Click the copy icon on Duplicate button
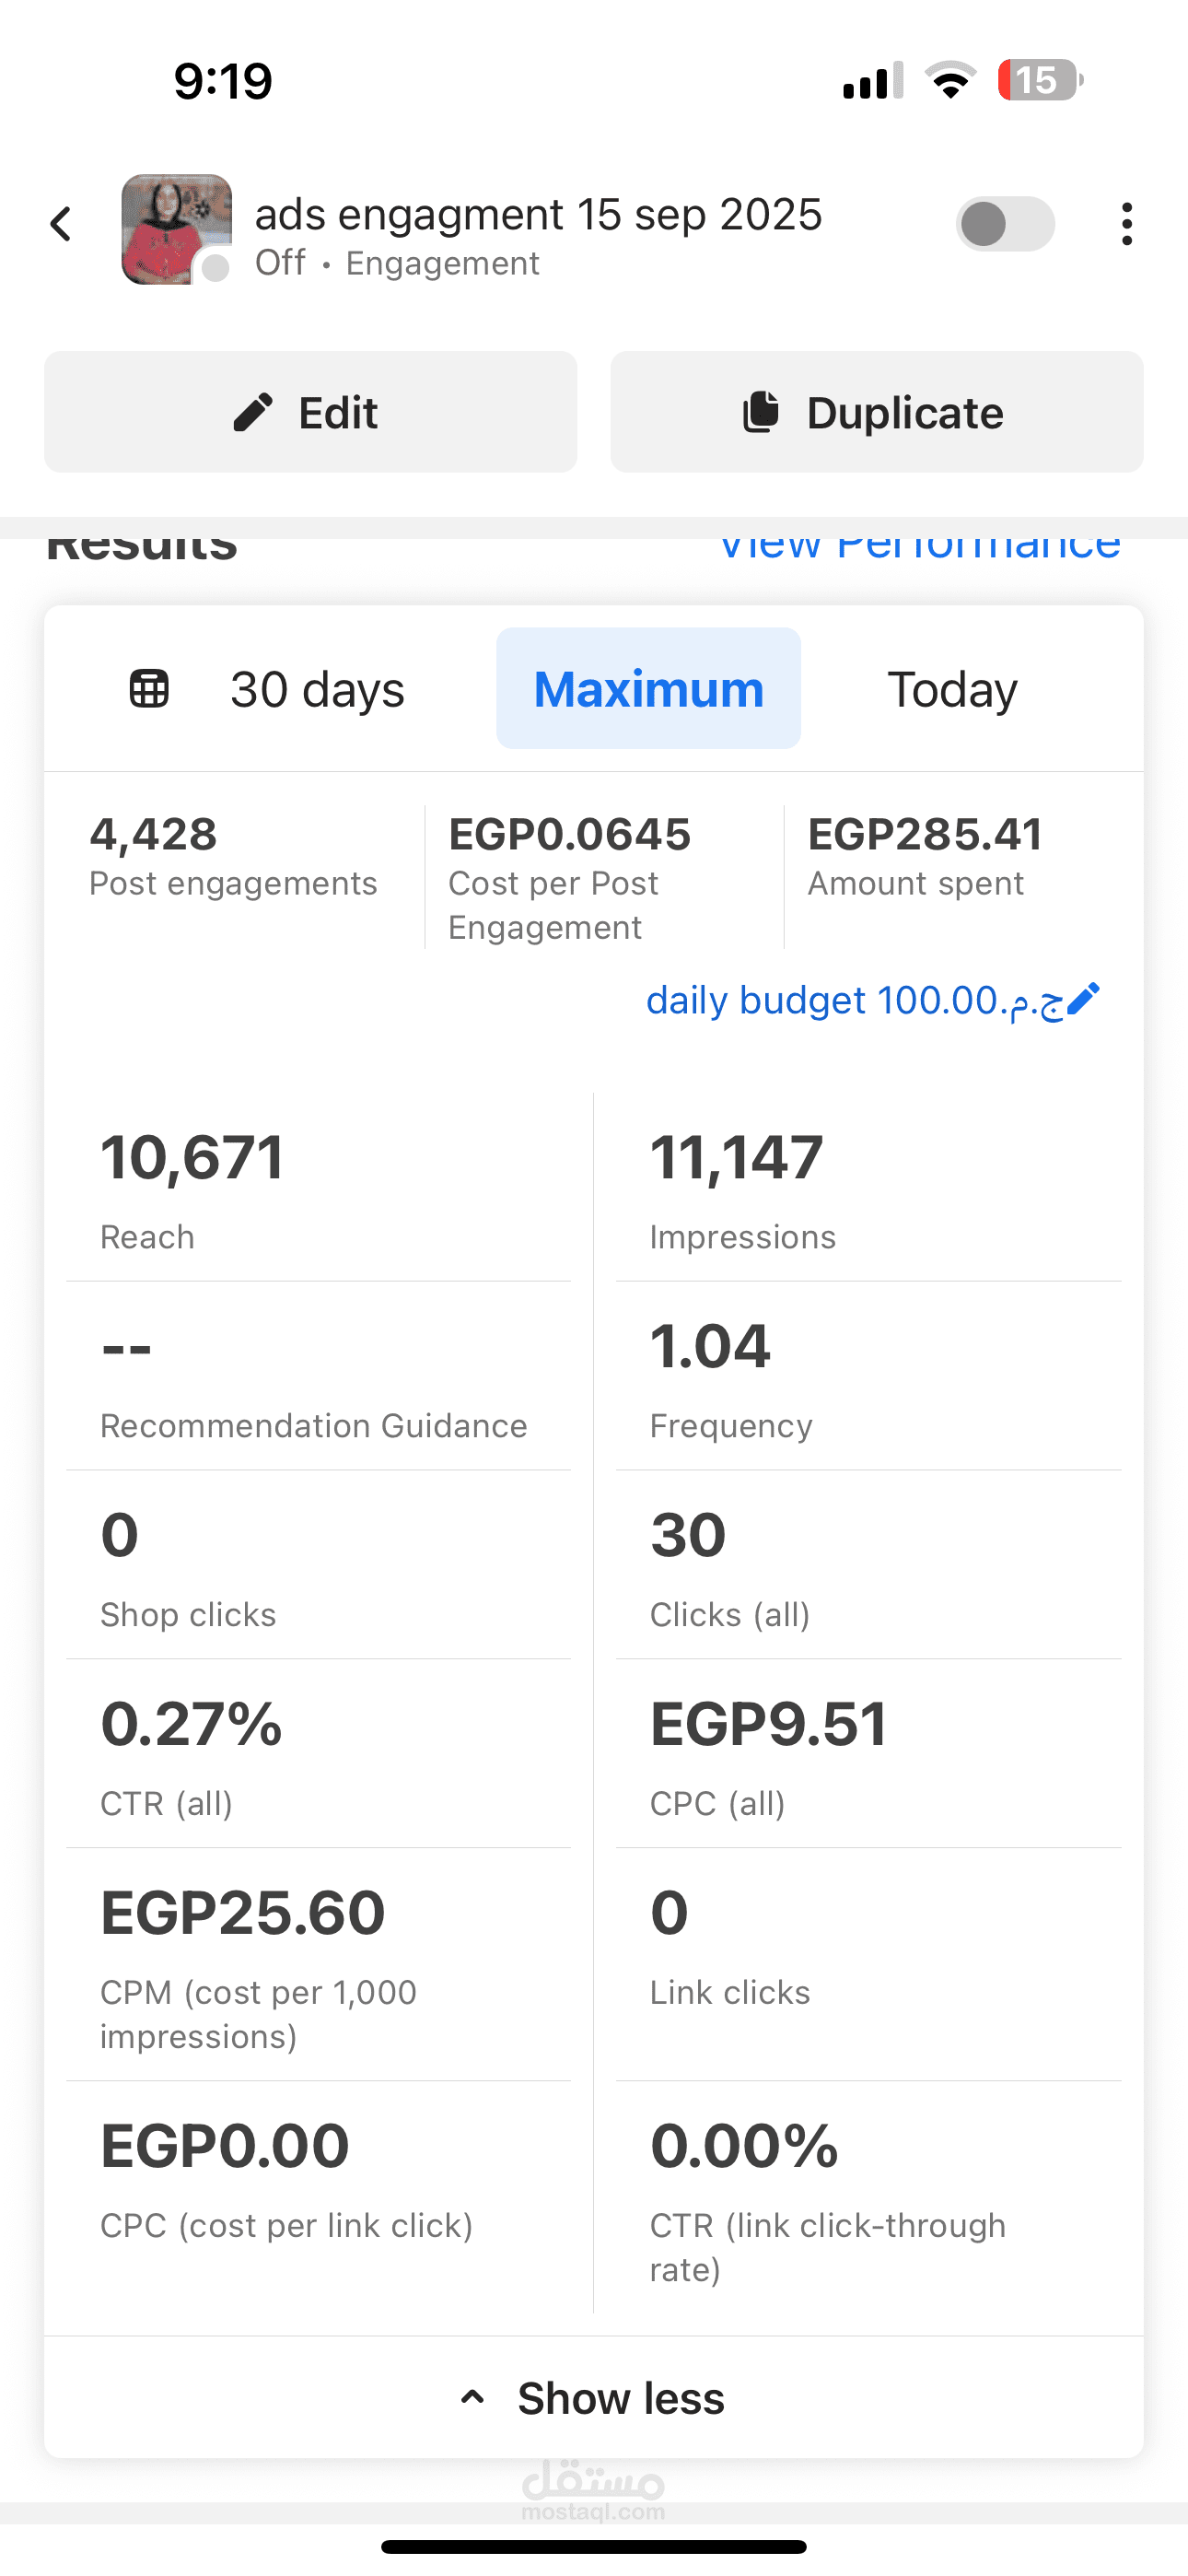 tap(761, 412)
